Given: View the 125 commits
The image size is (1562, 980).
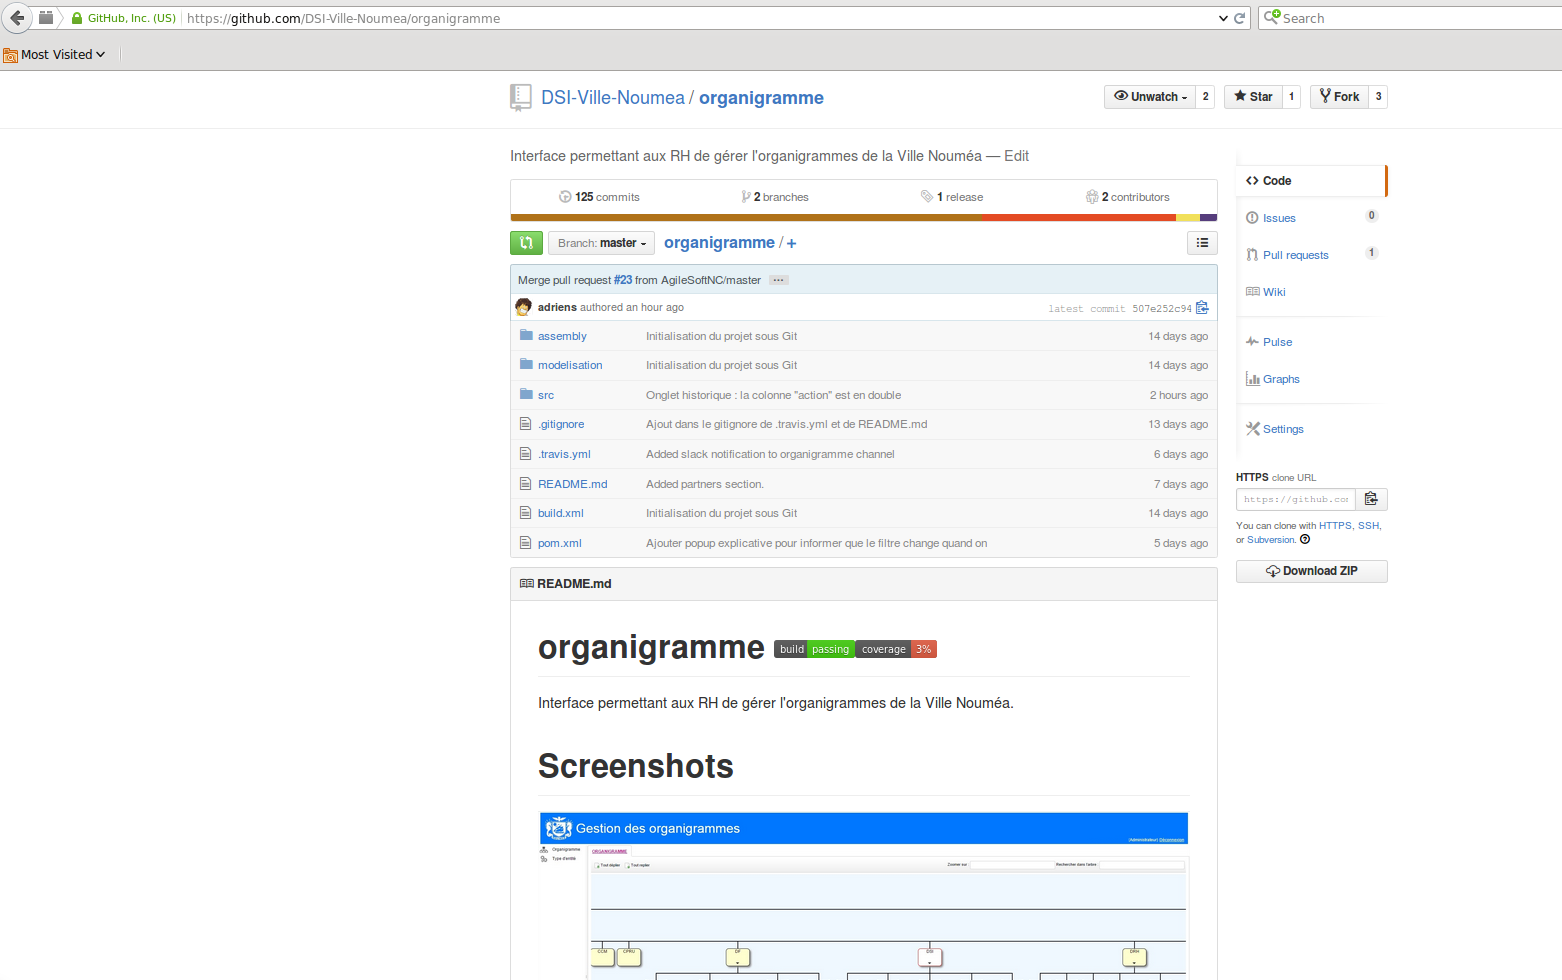Looking at the screenshot, I should click(599, 197).
